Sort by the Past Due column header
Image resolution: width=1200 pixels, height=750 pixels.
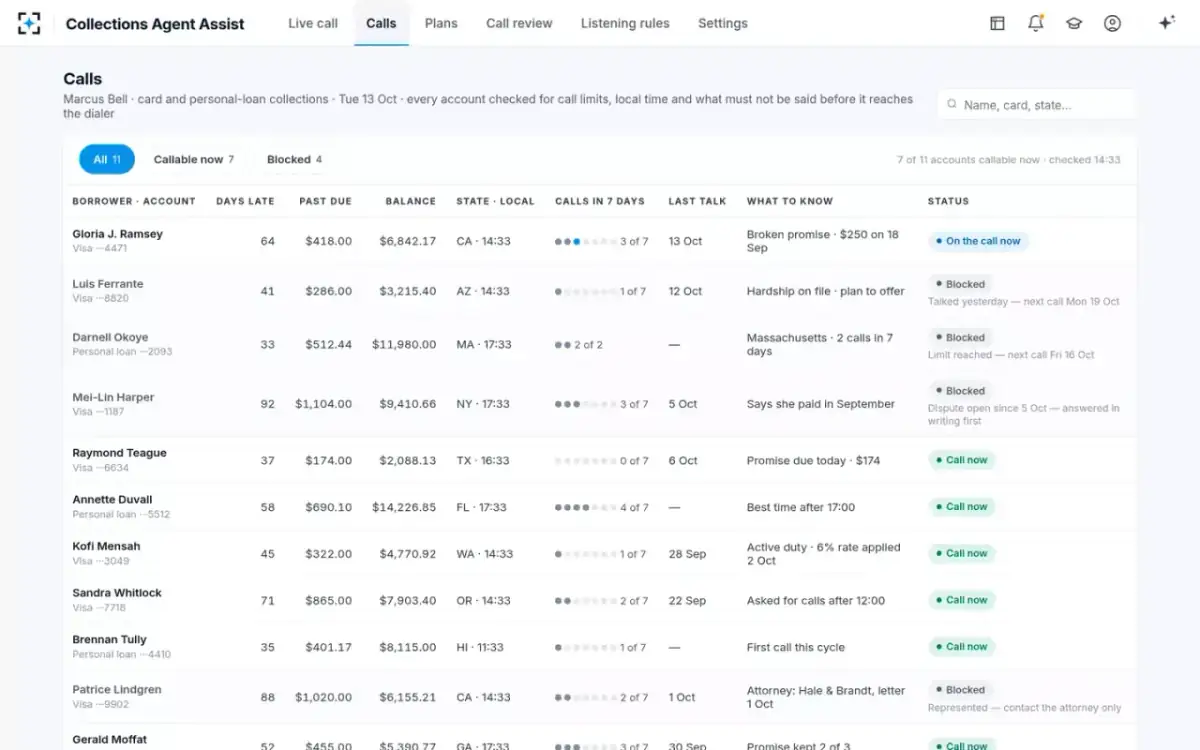click(325, 201)
